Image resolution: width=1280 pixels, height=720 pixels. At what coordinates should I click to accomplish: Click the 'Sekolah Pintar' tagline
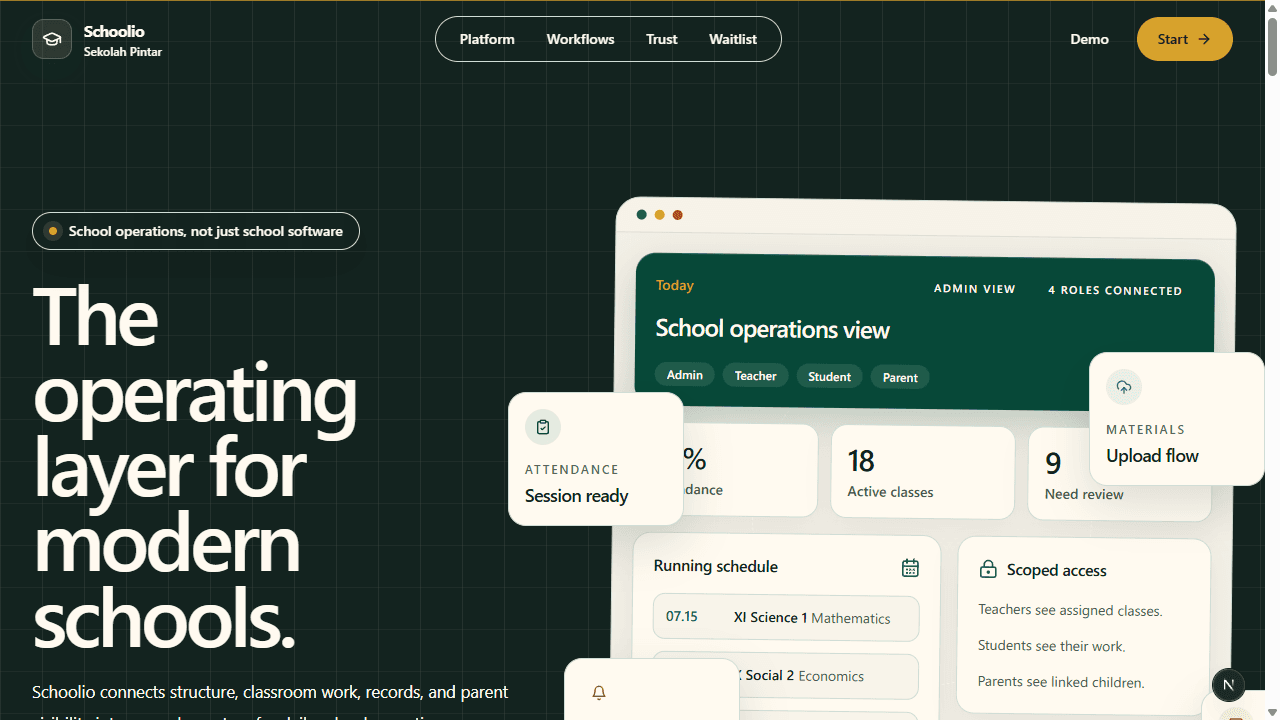click(123, 52)
